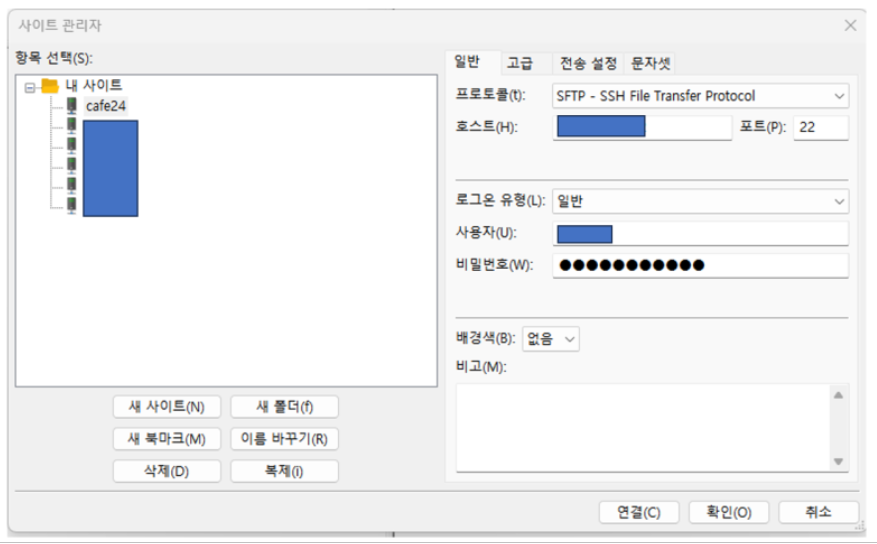Click the 새 북마크(M) button
Viewport: 877px width, 544px height.
[x=167, y=439]
